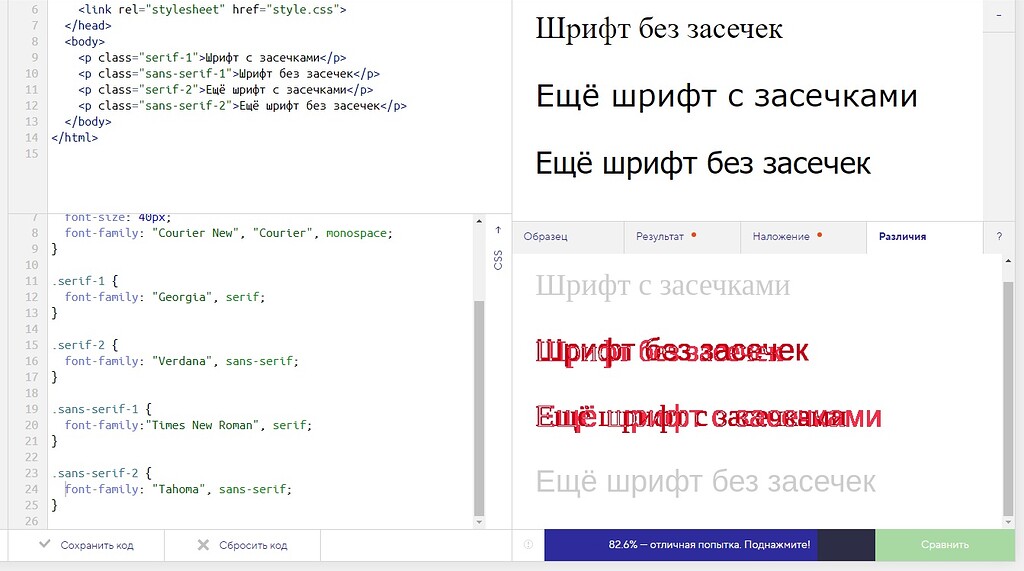Open the question mark help button
Screen dimensions: 1024x571
coord(999,237)
